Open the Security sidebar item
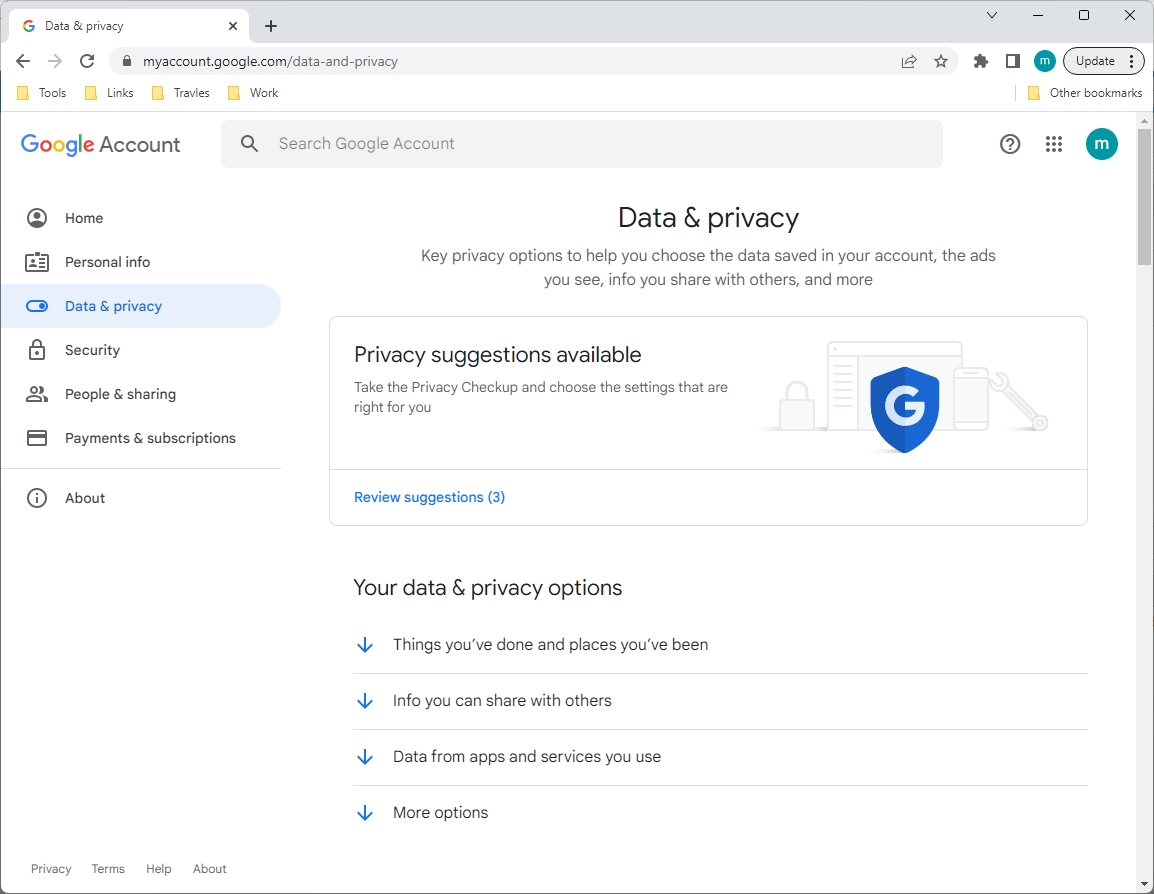The width and height of the screenshot is (1154, 894). 92,350
